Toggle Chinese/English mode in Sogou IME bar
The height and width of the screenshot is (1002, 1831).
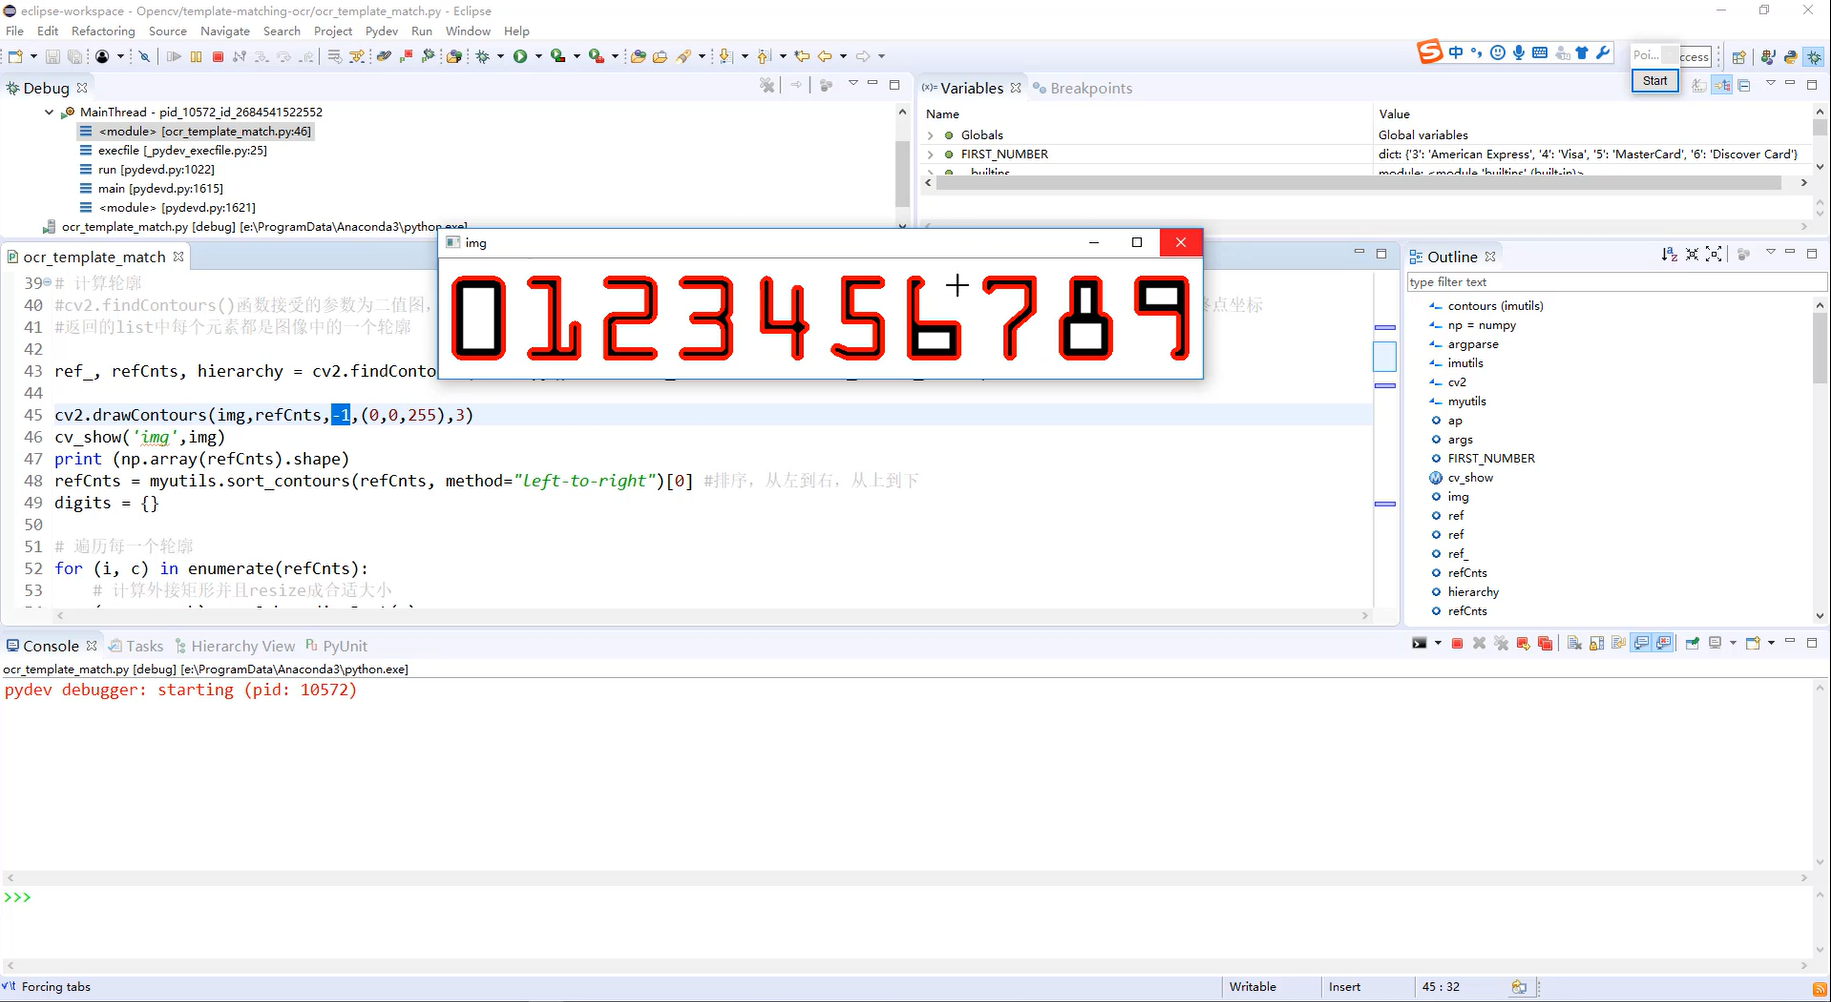(x=1456, y=52)
